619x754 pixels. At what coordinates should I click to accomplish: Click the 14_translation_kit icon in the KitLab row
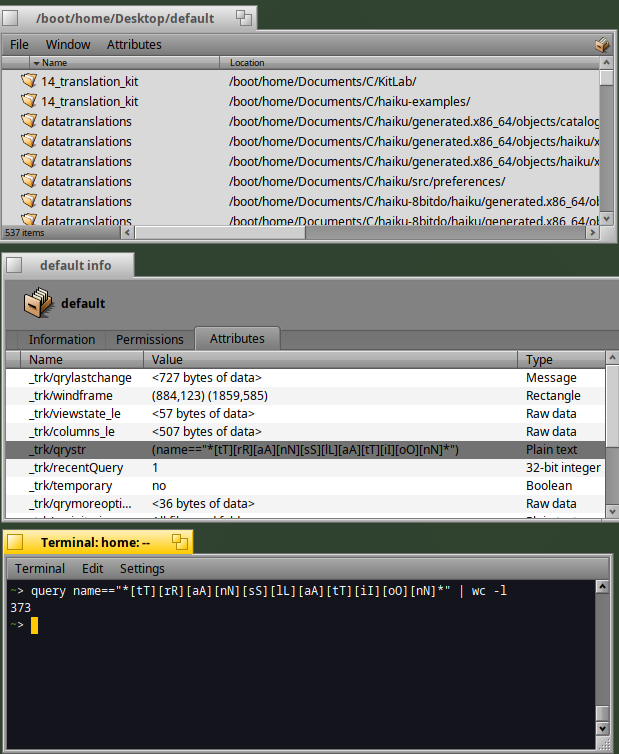29,81
